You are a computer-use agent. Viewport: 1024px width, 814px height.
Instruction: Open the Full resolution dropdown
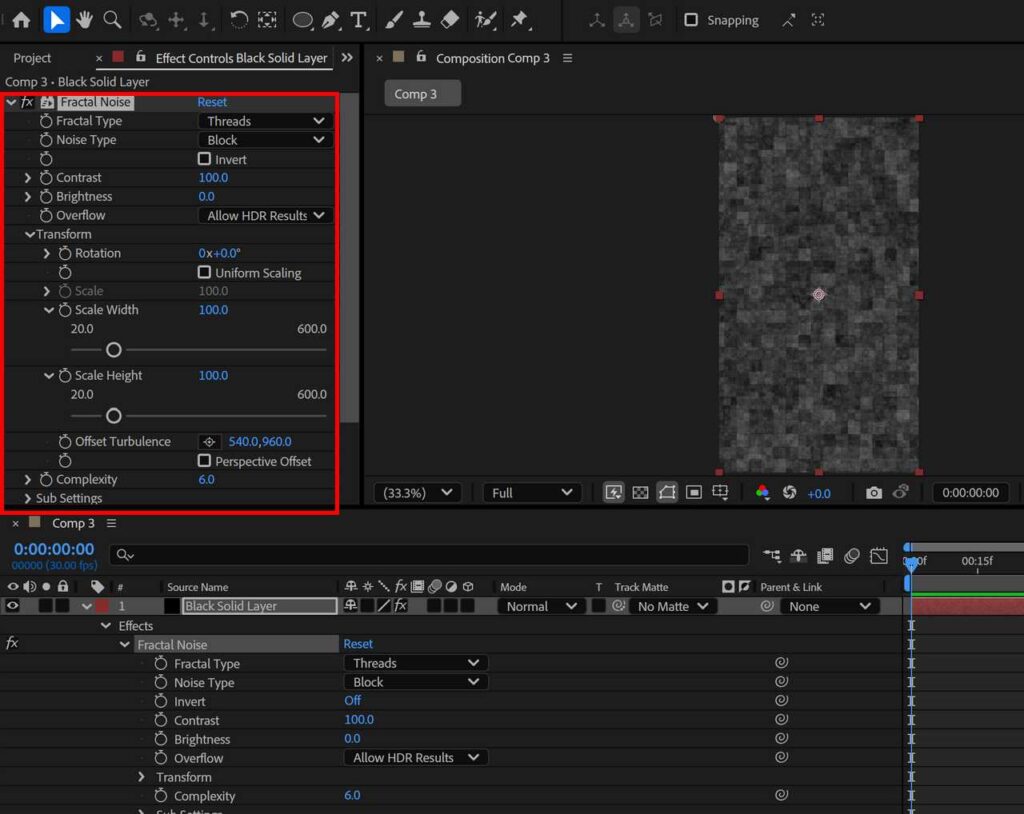(531, 493)
